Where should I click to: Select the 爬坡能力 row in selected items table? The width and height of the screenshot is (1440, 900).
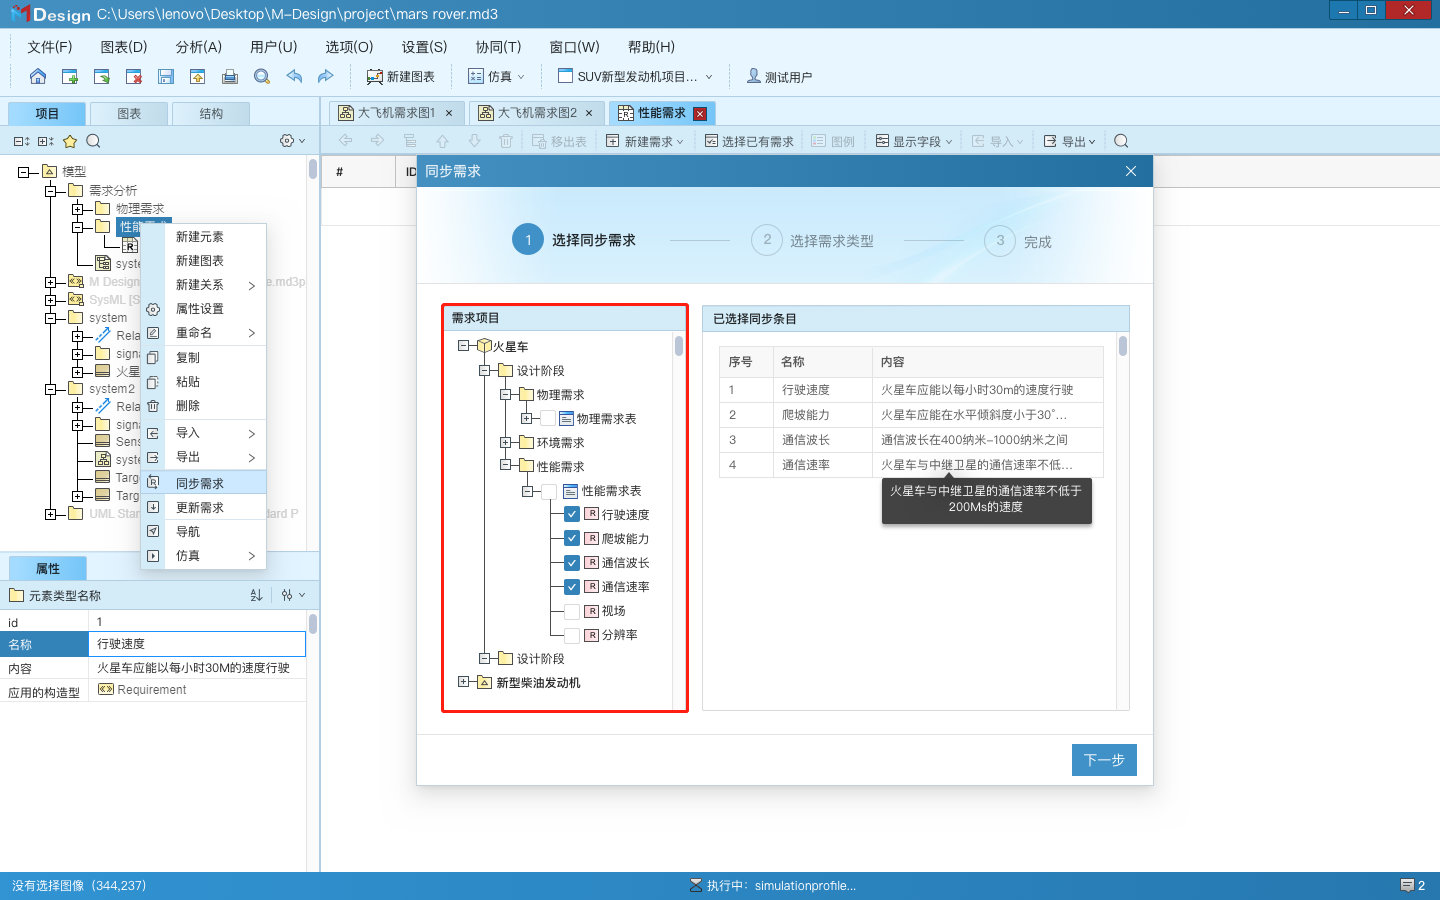click(911, 414)
